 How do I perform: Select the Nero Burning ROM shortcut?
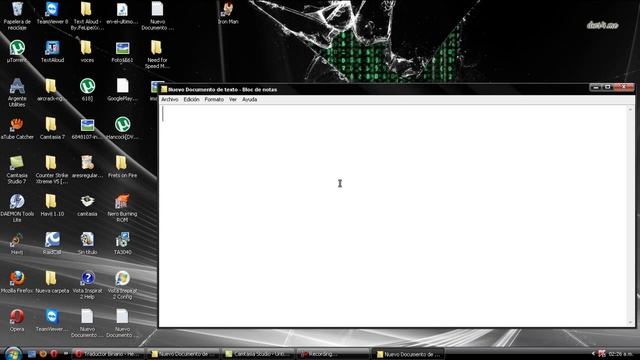[x=122, y=208]
